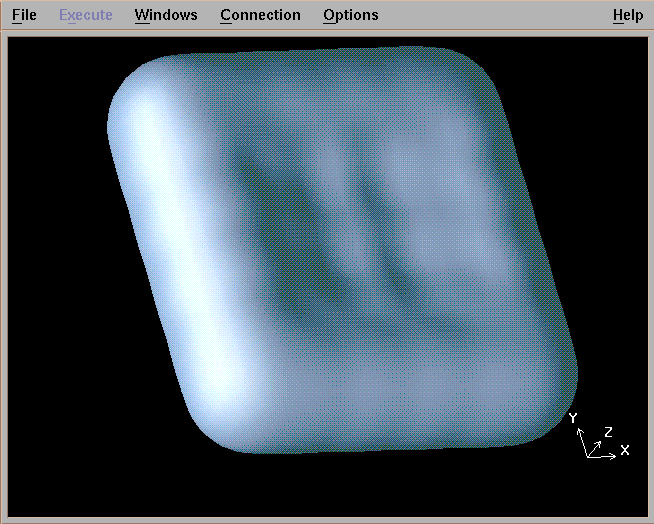Click the X axis label on the triad
This screenshot has height=524, width=654.
625,451
